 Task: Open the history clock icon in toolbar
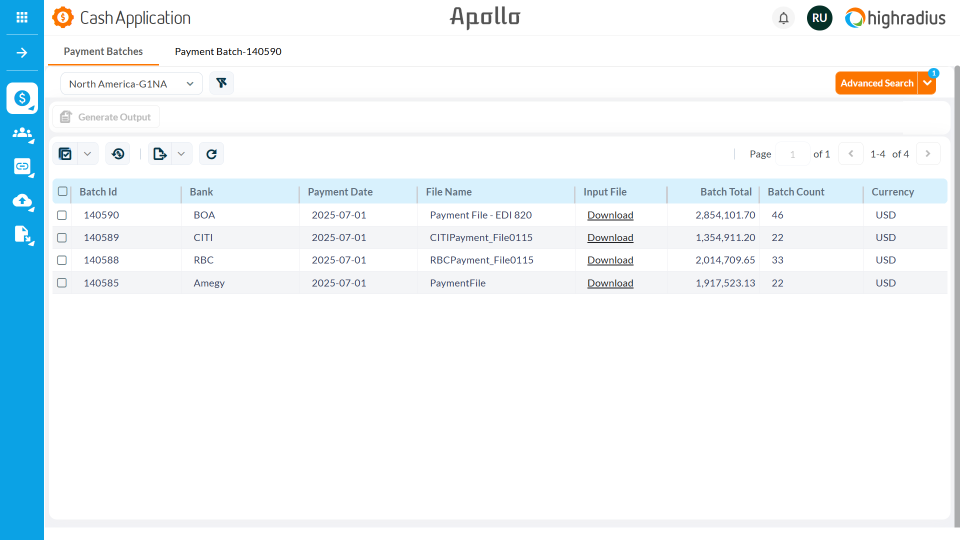(118, 154)
